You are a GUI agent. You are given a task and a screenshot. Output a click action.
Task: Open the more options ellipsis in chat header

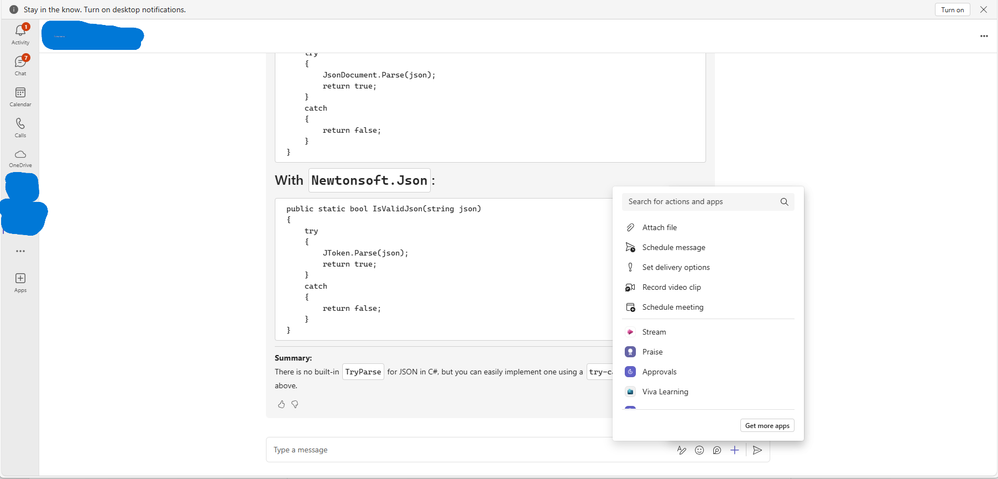point(984,36)
